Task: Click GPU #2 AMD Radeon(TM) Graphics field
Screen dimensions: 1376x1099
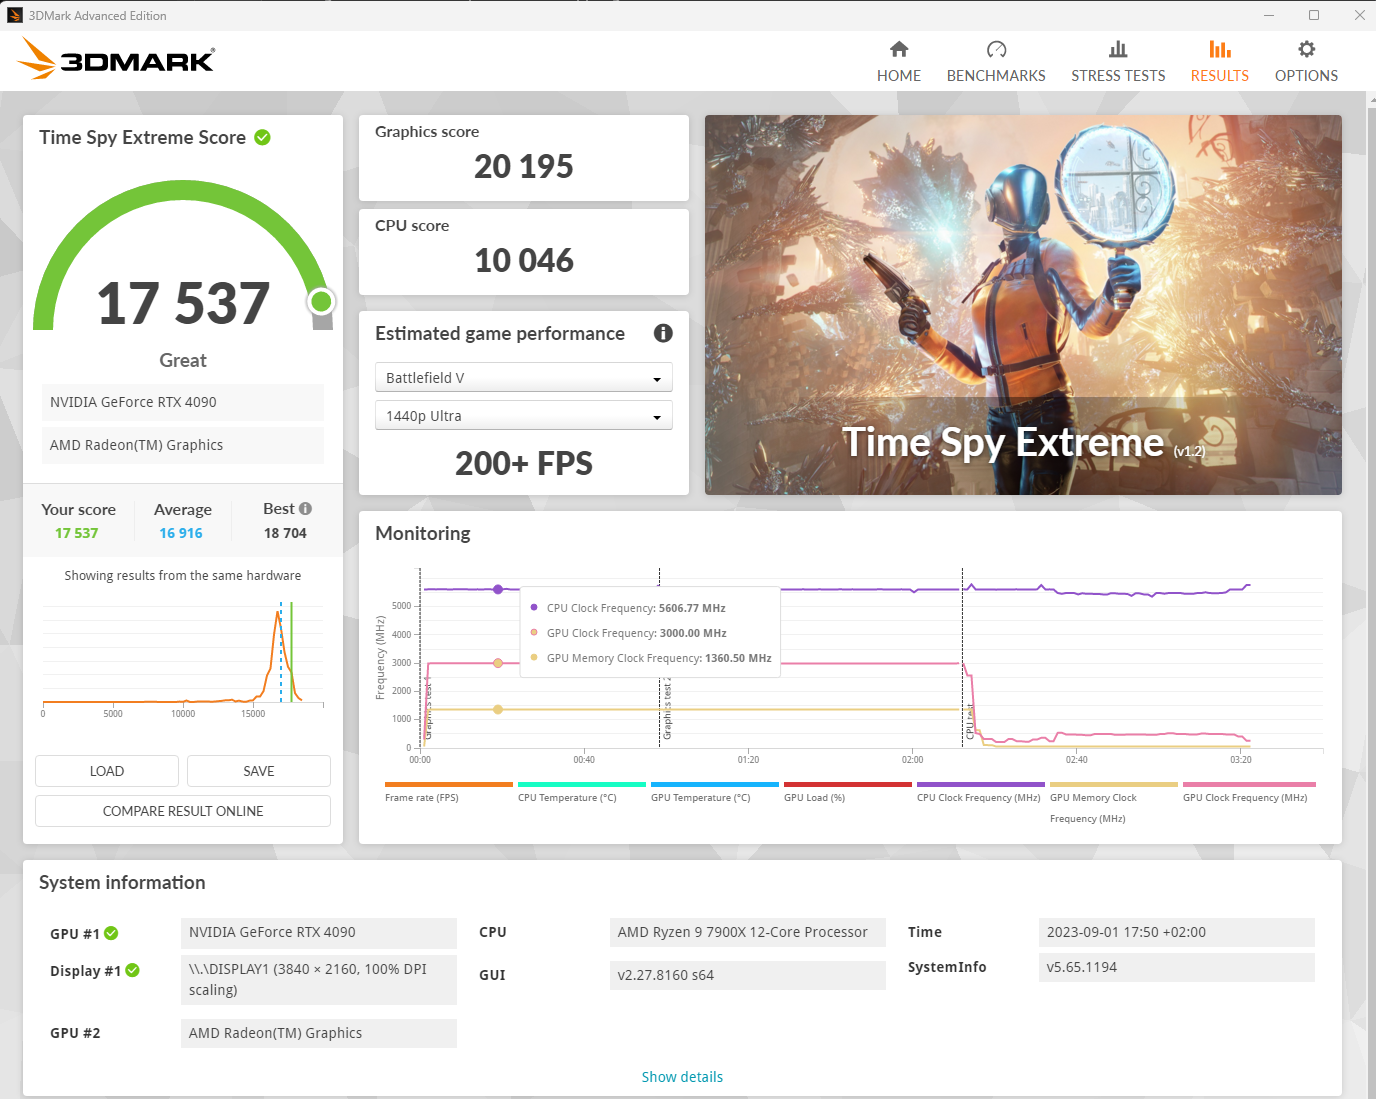Action: pos(319,1033)
